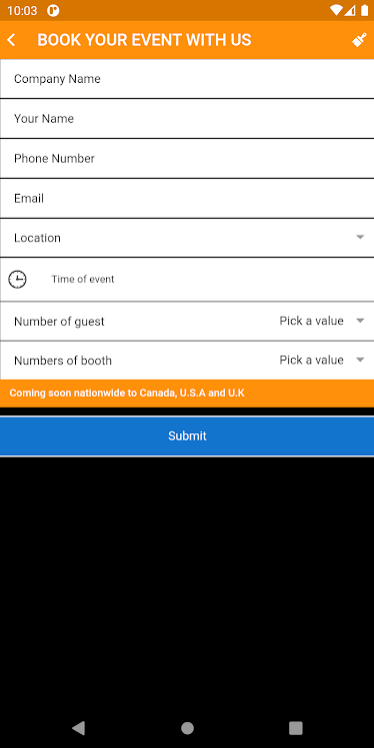Tap the notification icon in status bar
374x748 pixels.
point(53,10)
